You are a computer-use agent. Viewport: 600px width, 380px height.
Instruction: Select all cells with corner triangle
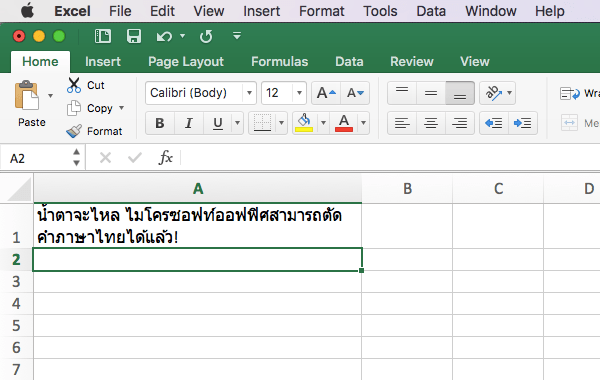pos(18,189)
